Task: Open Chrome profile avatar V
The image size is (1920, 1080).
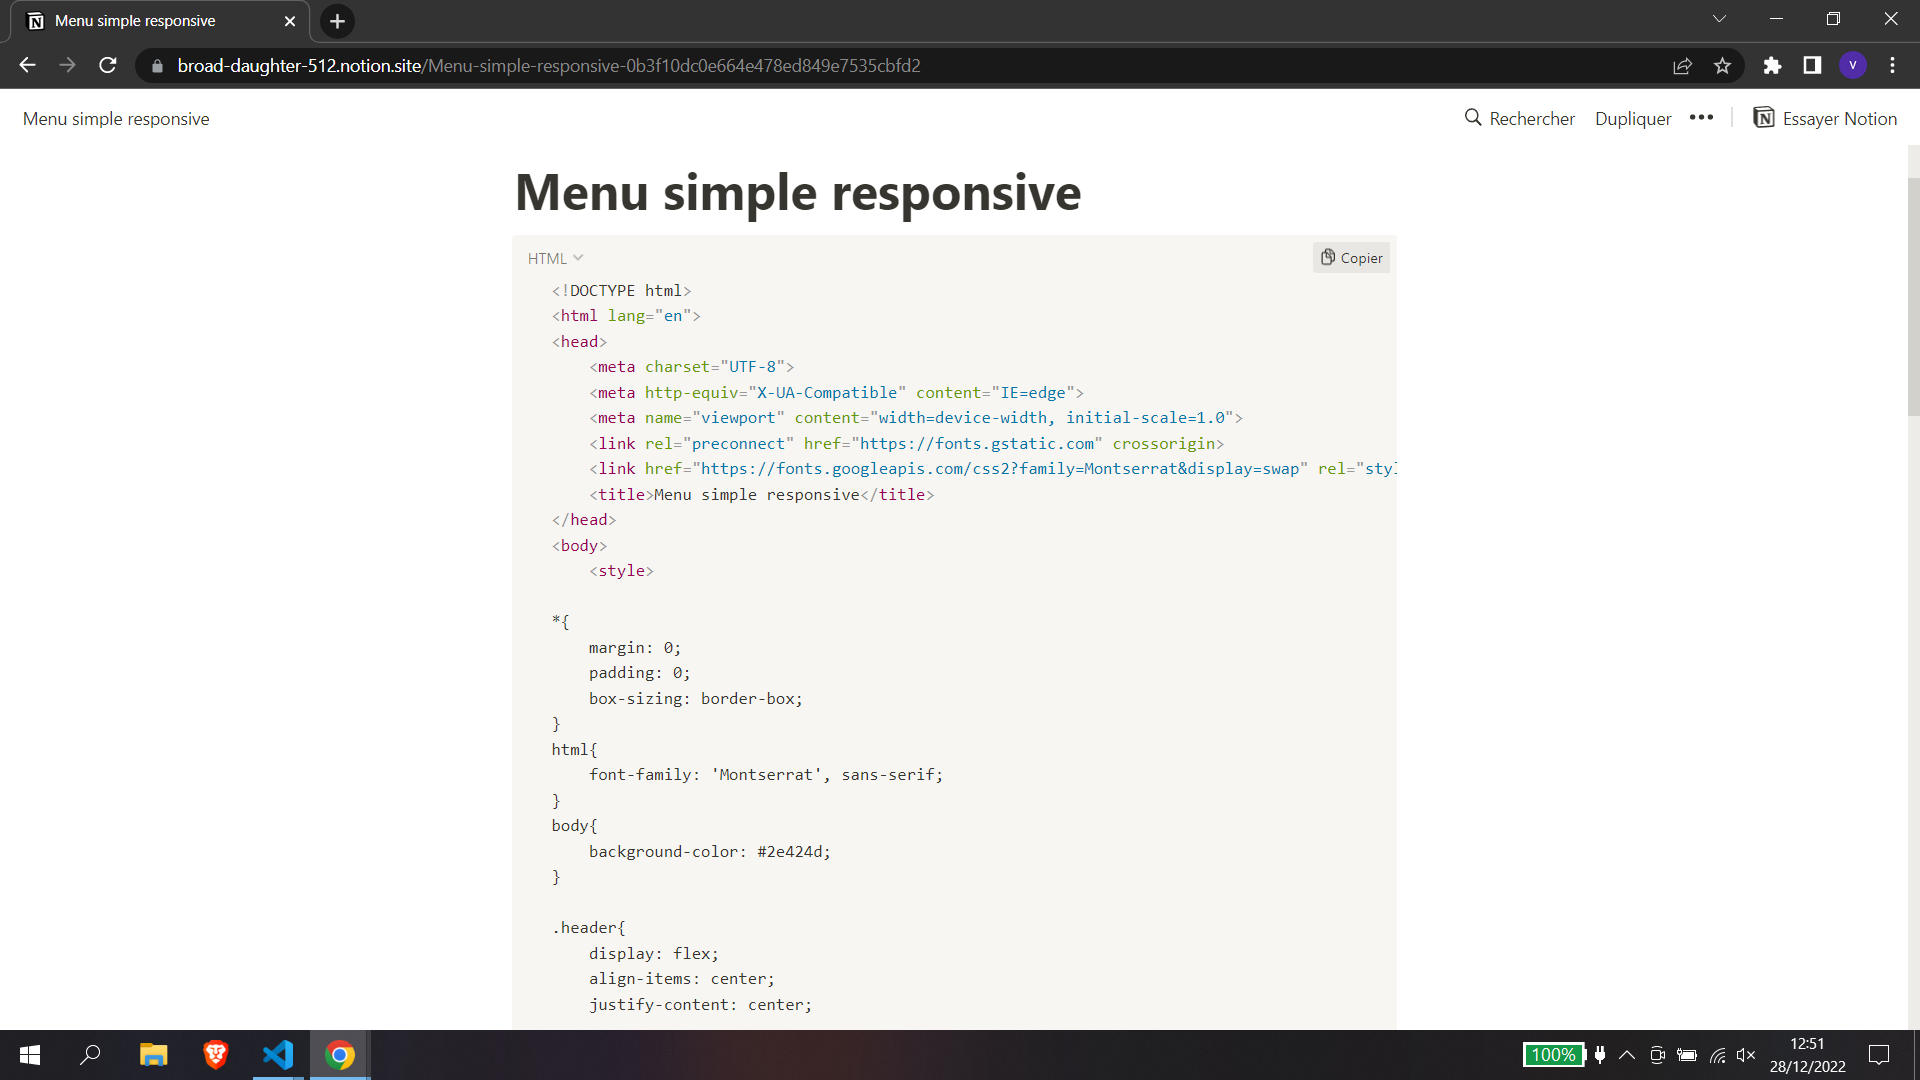Action: click(1852, 65)
